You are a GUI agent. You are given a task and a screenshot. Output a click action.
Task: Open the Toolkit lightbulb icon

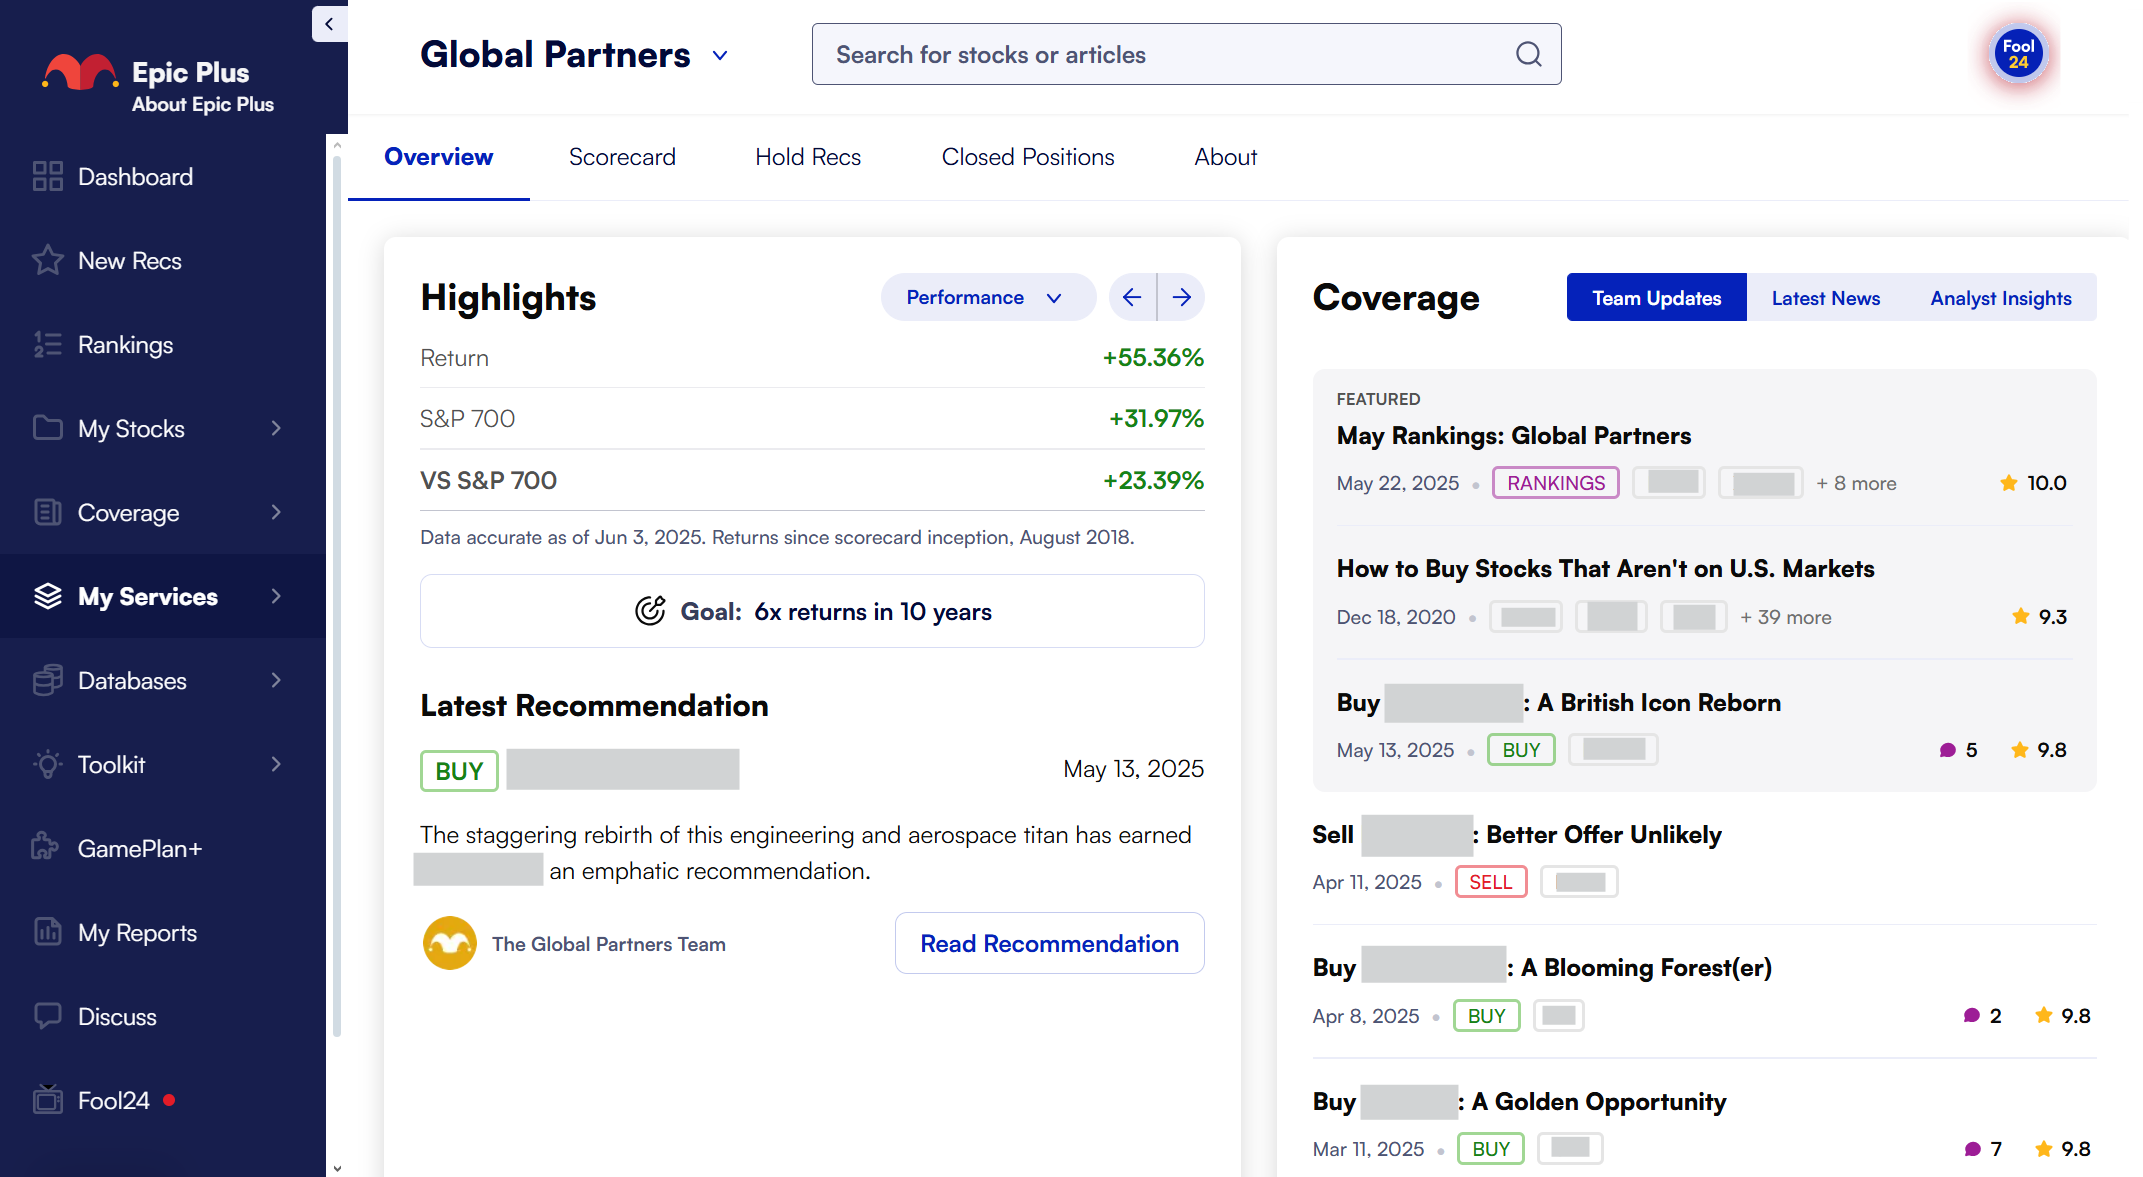point(48,764)
